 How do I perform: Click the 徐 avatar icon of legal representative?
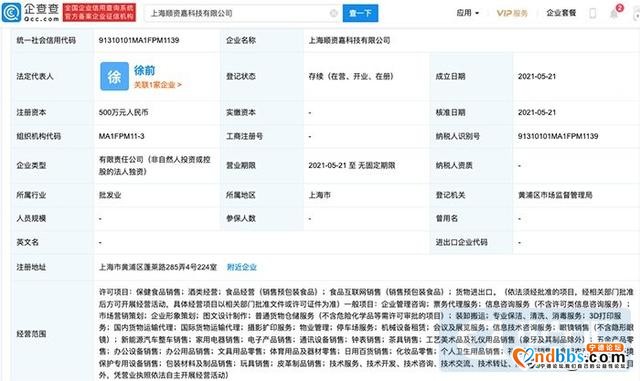tap(114, 76)
